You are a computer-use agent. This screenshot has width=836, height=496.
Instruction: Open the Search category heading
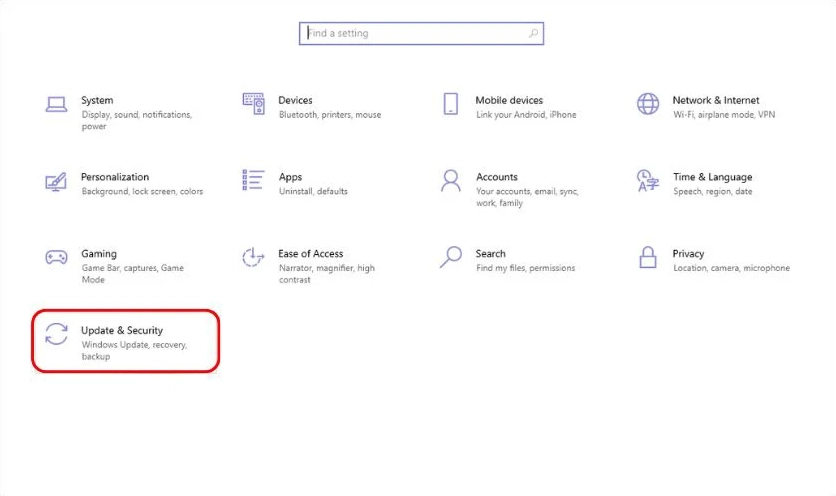click(491, 254)
